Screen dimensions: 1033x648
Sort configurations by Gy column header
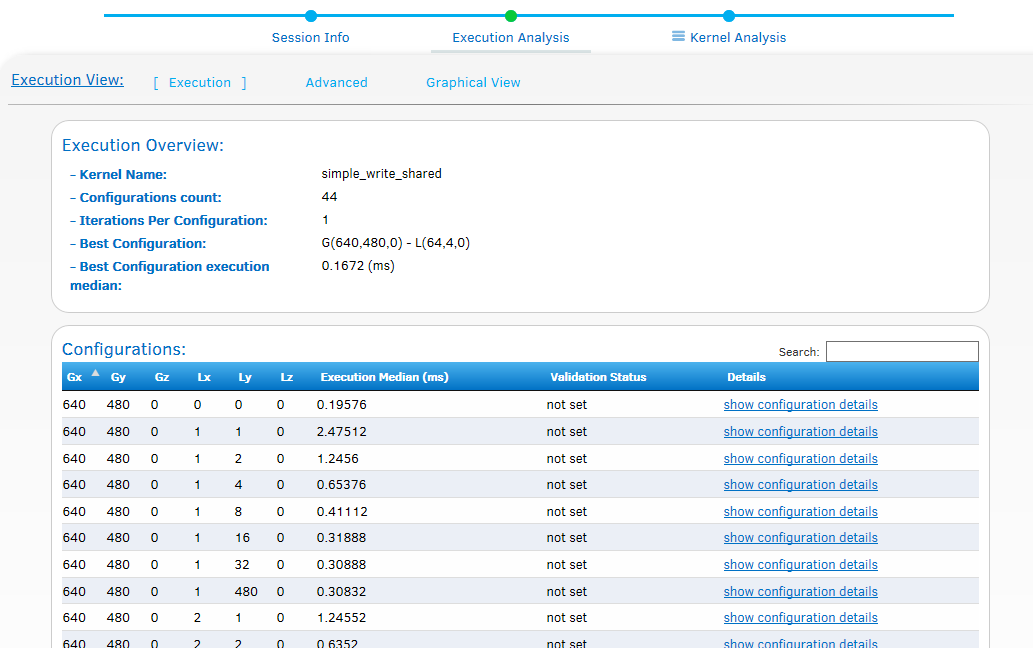pos(118,378)
